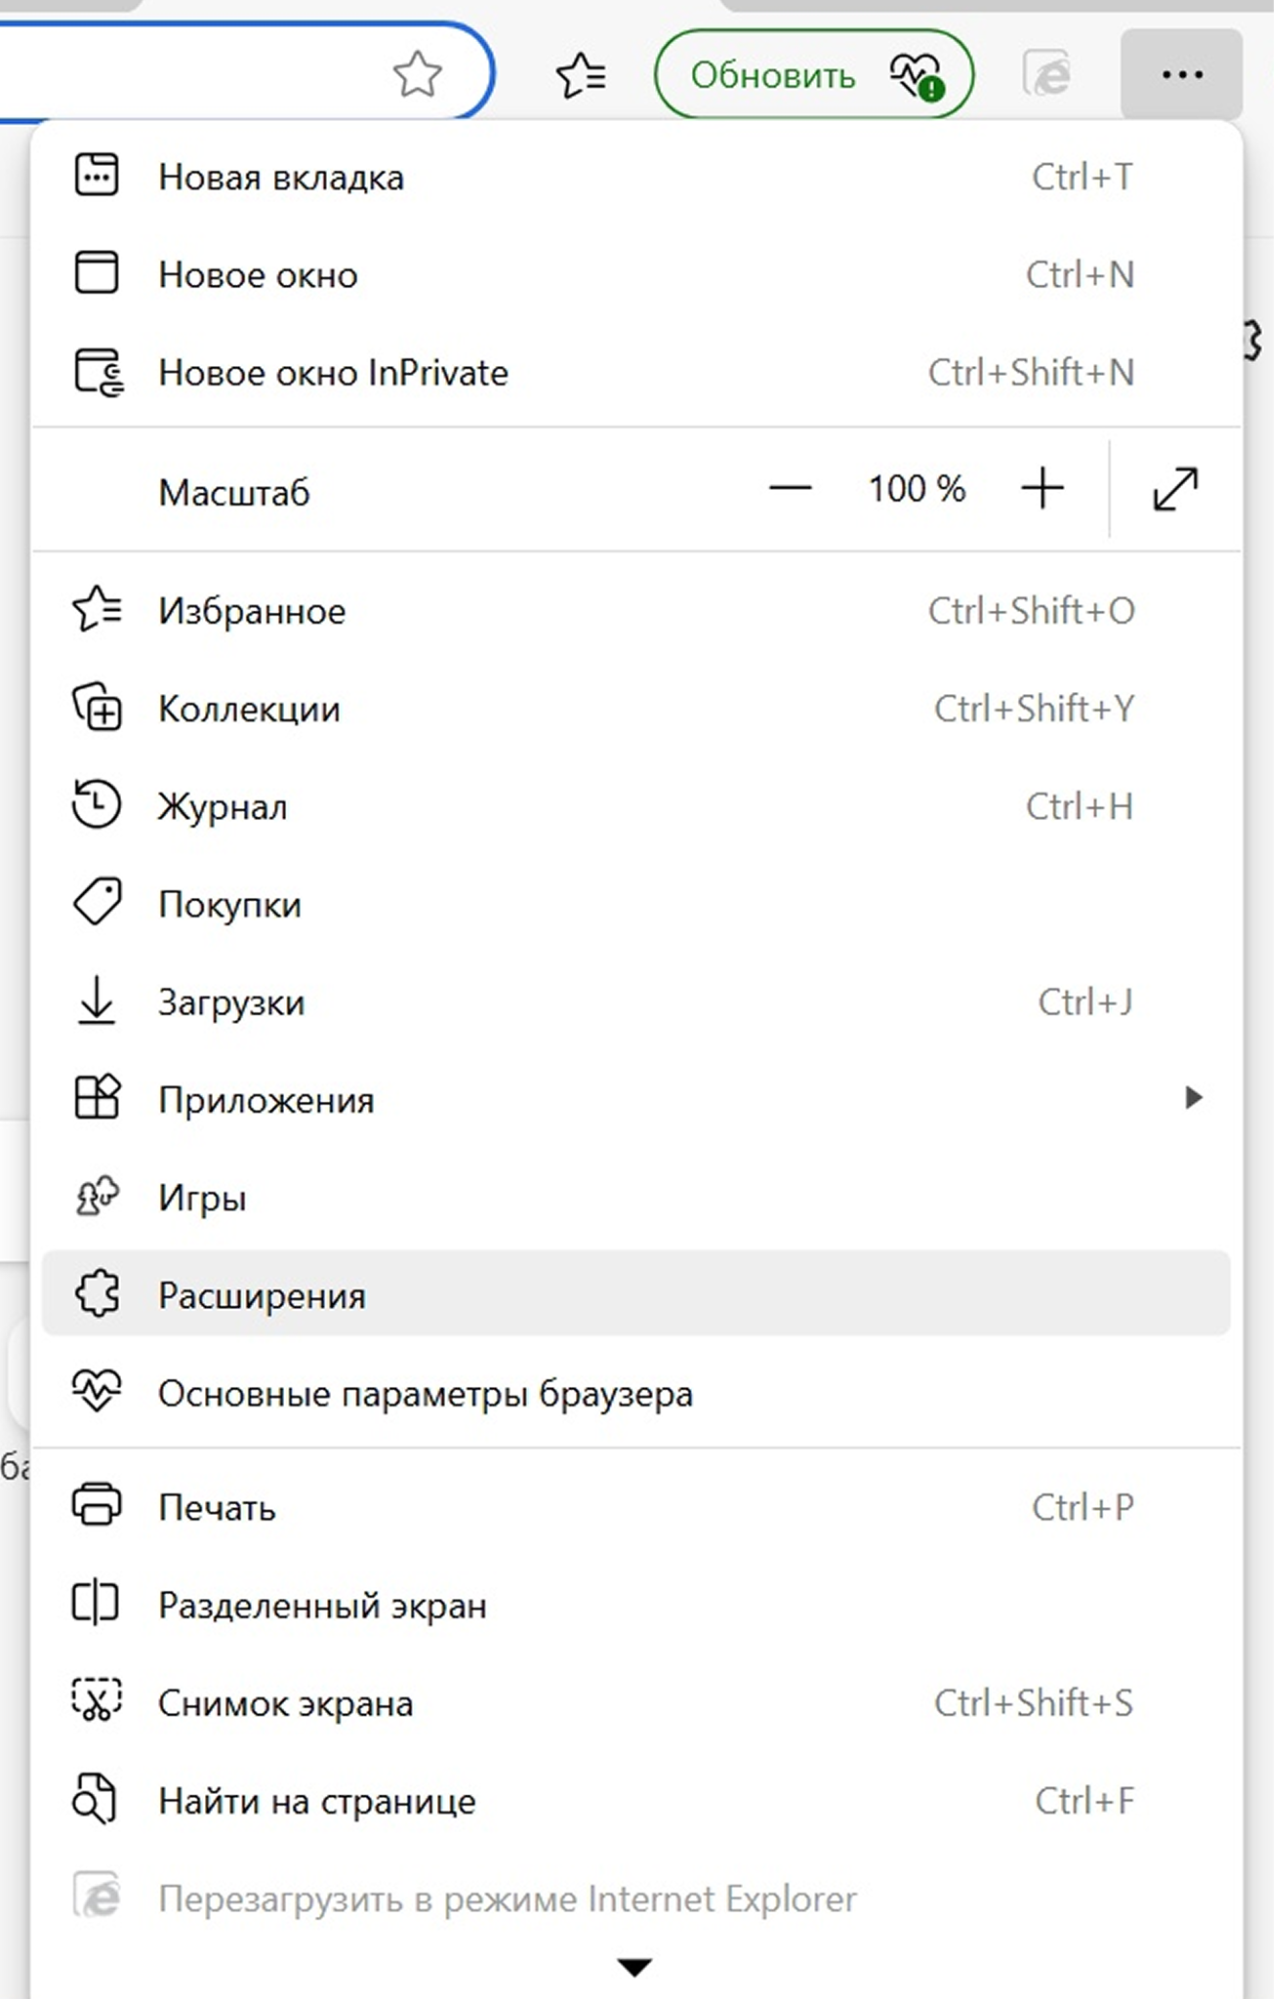Close the three-dots Settings and more menu
Image resolution: width=1274 pixels, height=1999 pixels.
click(x=1181, y=75)
